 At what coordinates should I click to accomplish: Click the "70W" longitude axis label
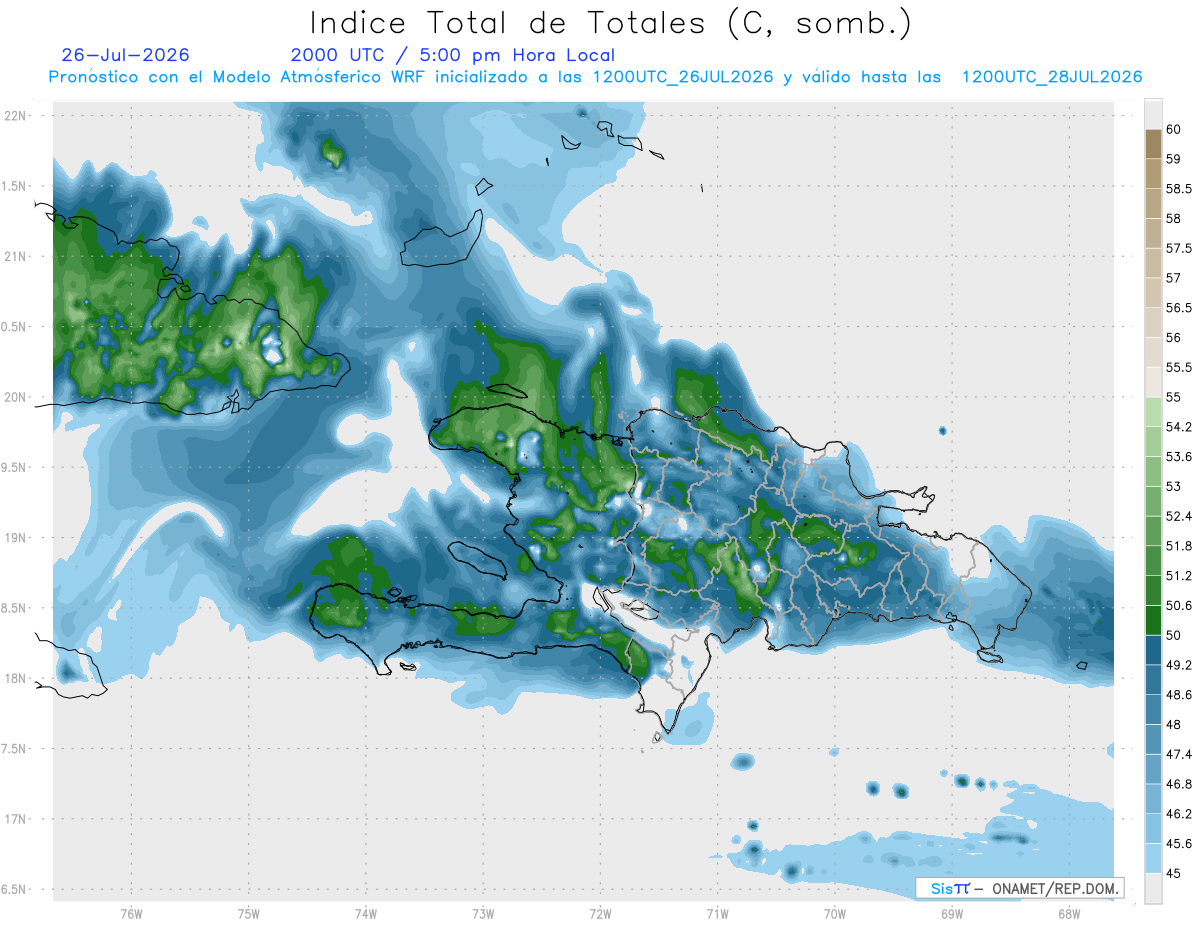[835, 913]
